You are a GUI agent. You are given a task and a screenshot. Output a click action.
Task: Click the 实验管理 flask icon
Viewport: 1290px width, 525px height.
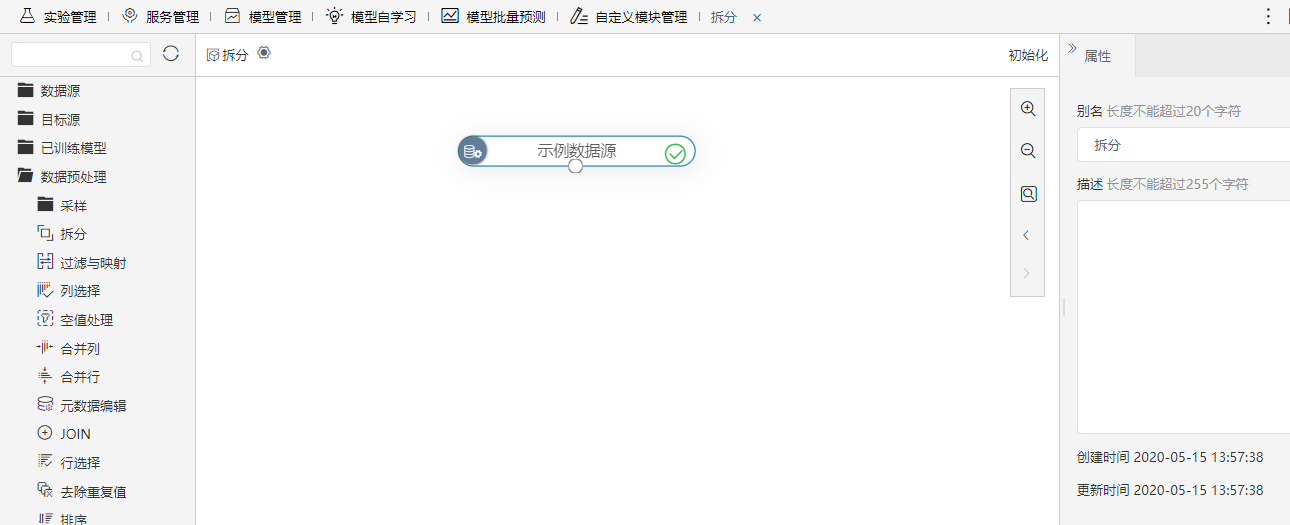[28, 16]
